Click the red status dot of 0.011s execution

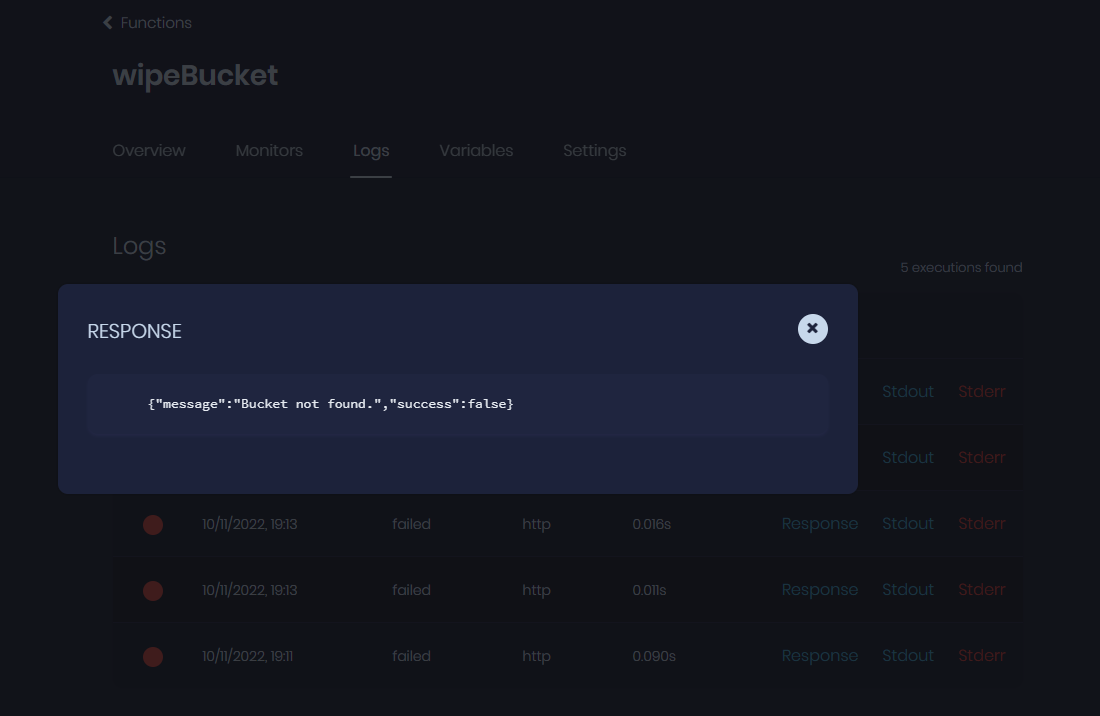tap(153, 590)
